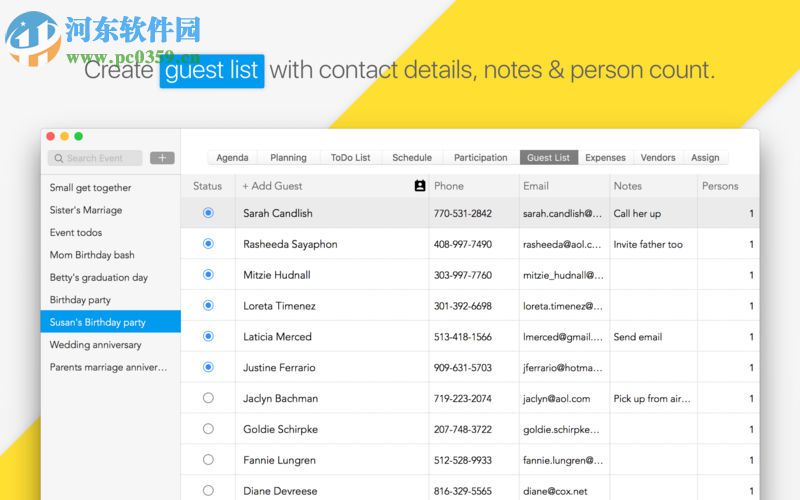800x500 pixels.
Task: Click guest name Justine Ferrario
Action: point(279,367)
